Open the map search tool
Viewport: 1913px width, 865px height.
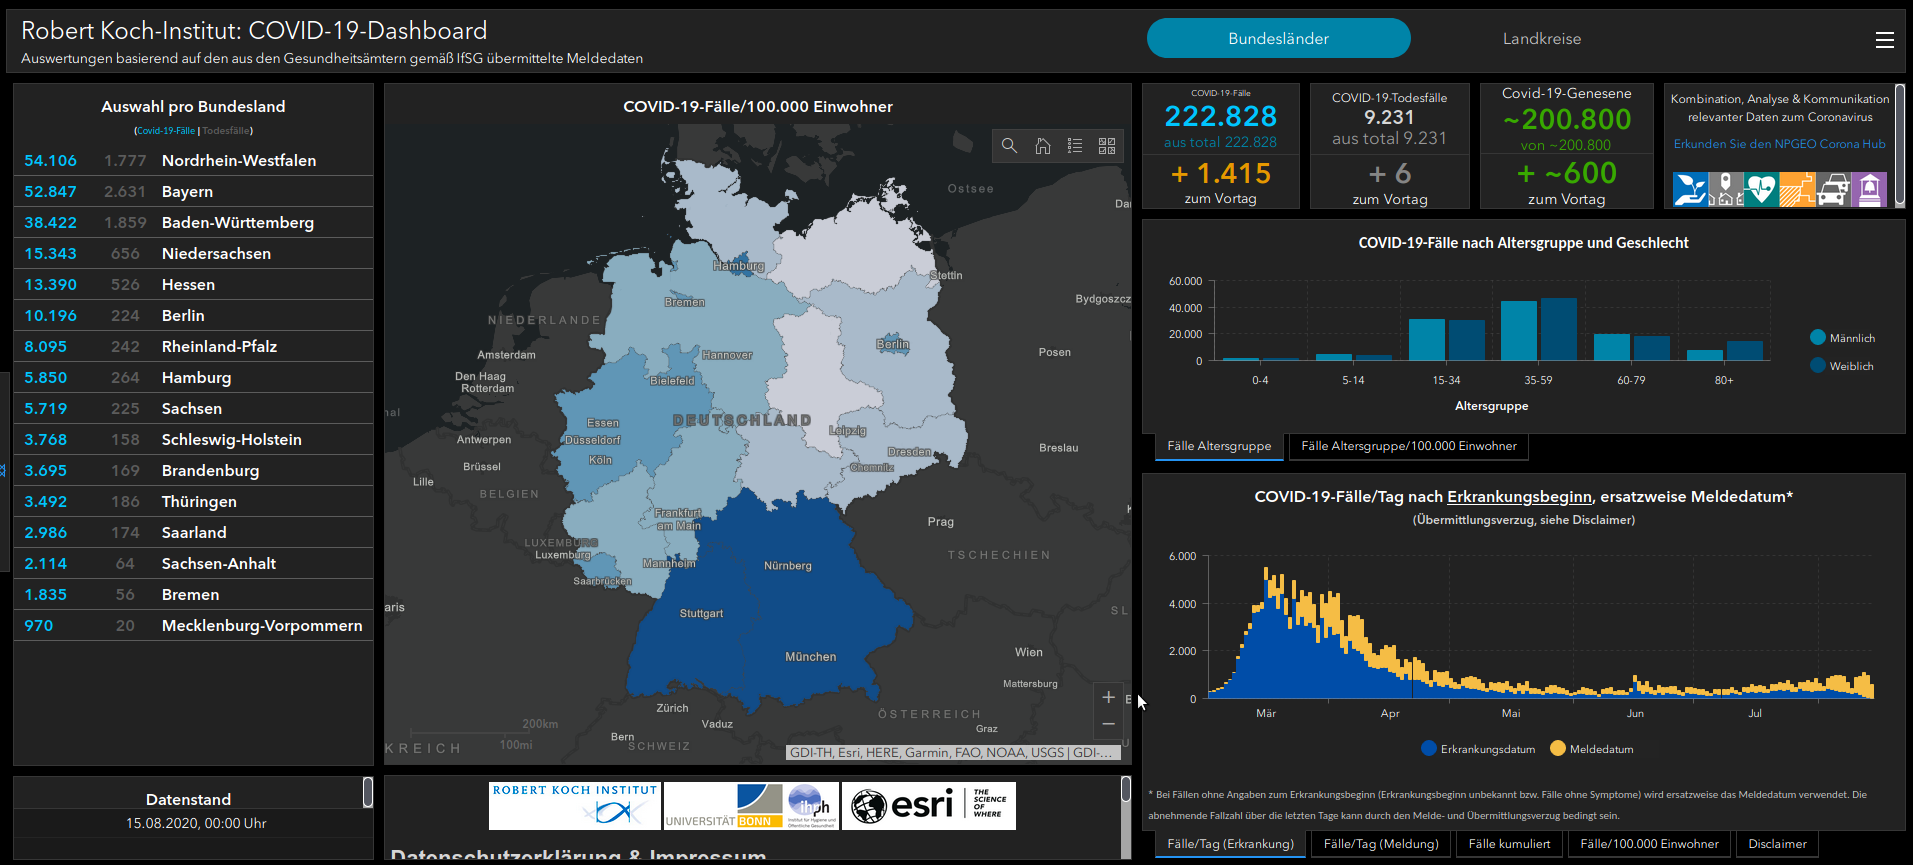1009,146
